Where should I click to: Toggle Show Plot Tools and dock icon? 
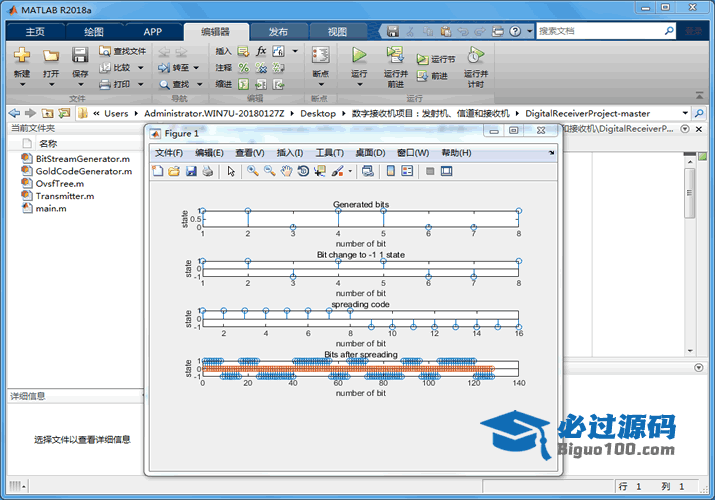[446, 171]
